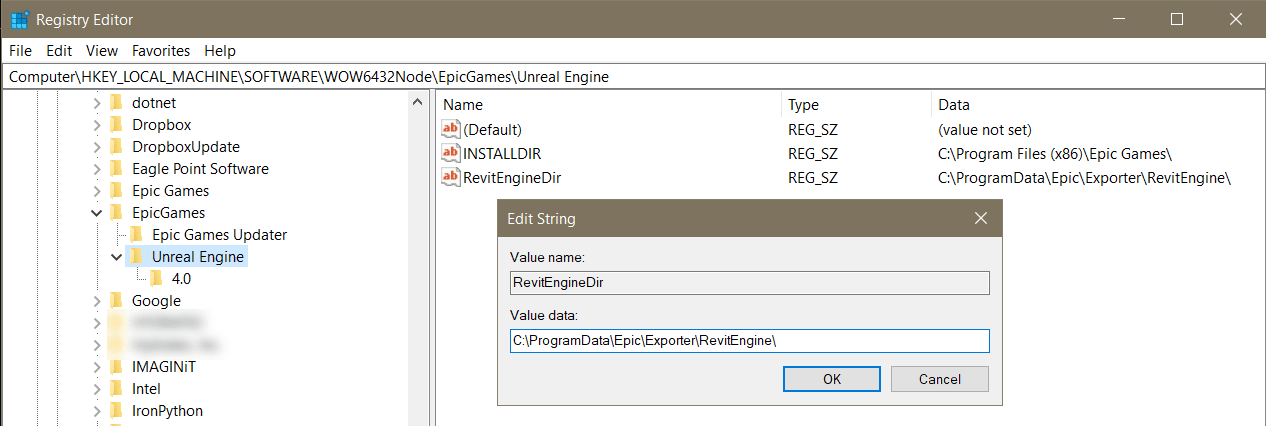The width and height of the screenshot is (1266, 426).
Task: Select the Unreal Engine tree entry
Action: click(x=198, y=257)
